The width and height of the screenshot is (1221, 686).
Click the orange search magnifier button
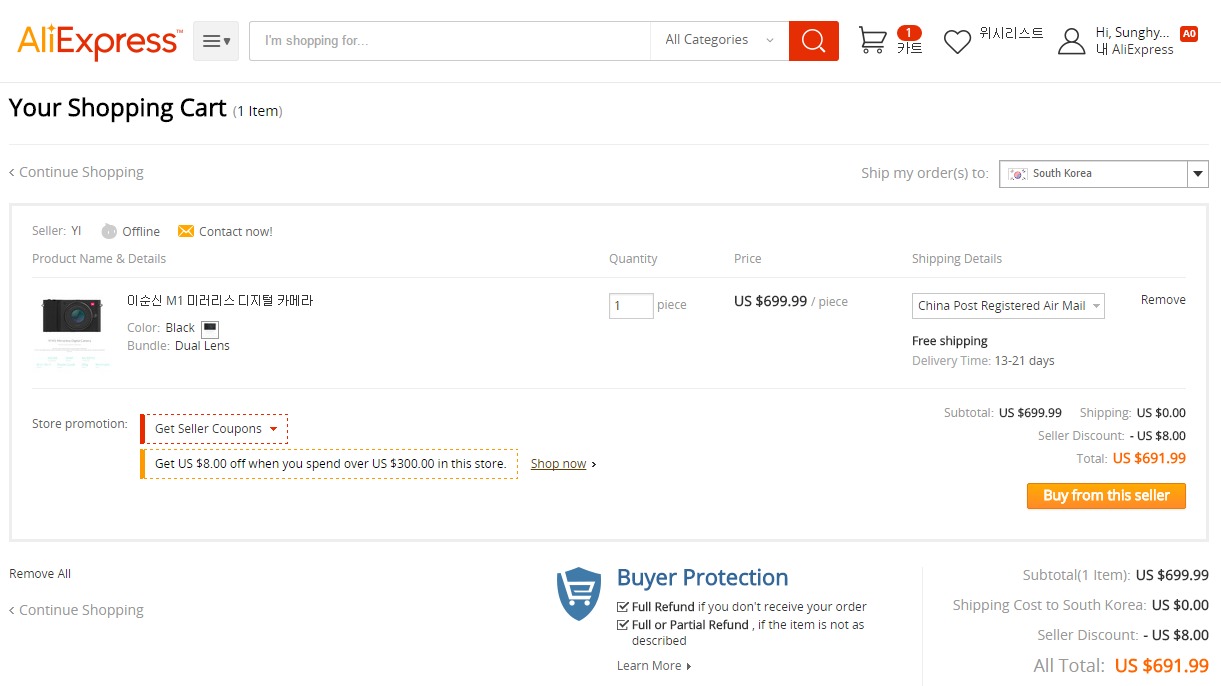(x=814, y=41)
